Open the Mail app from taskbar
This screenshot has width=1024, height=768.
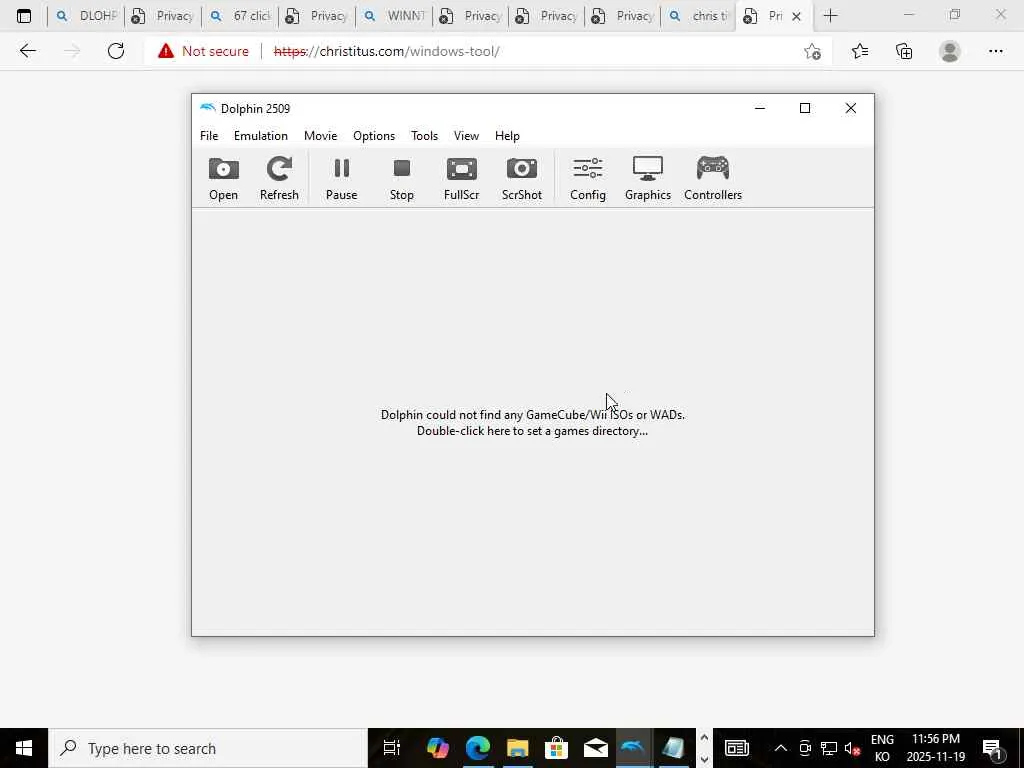[596, 748]
